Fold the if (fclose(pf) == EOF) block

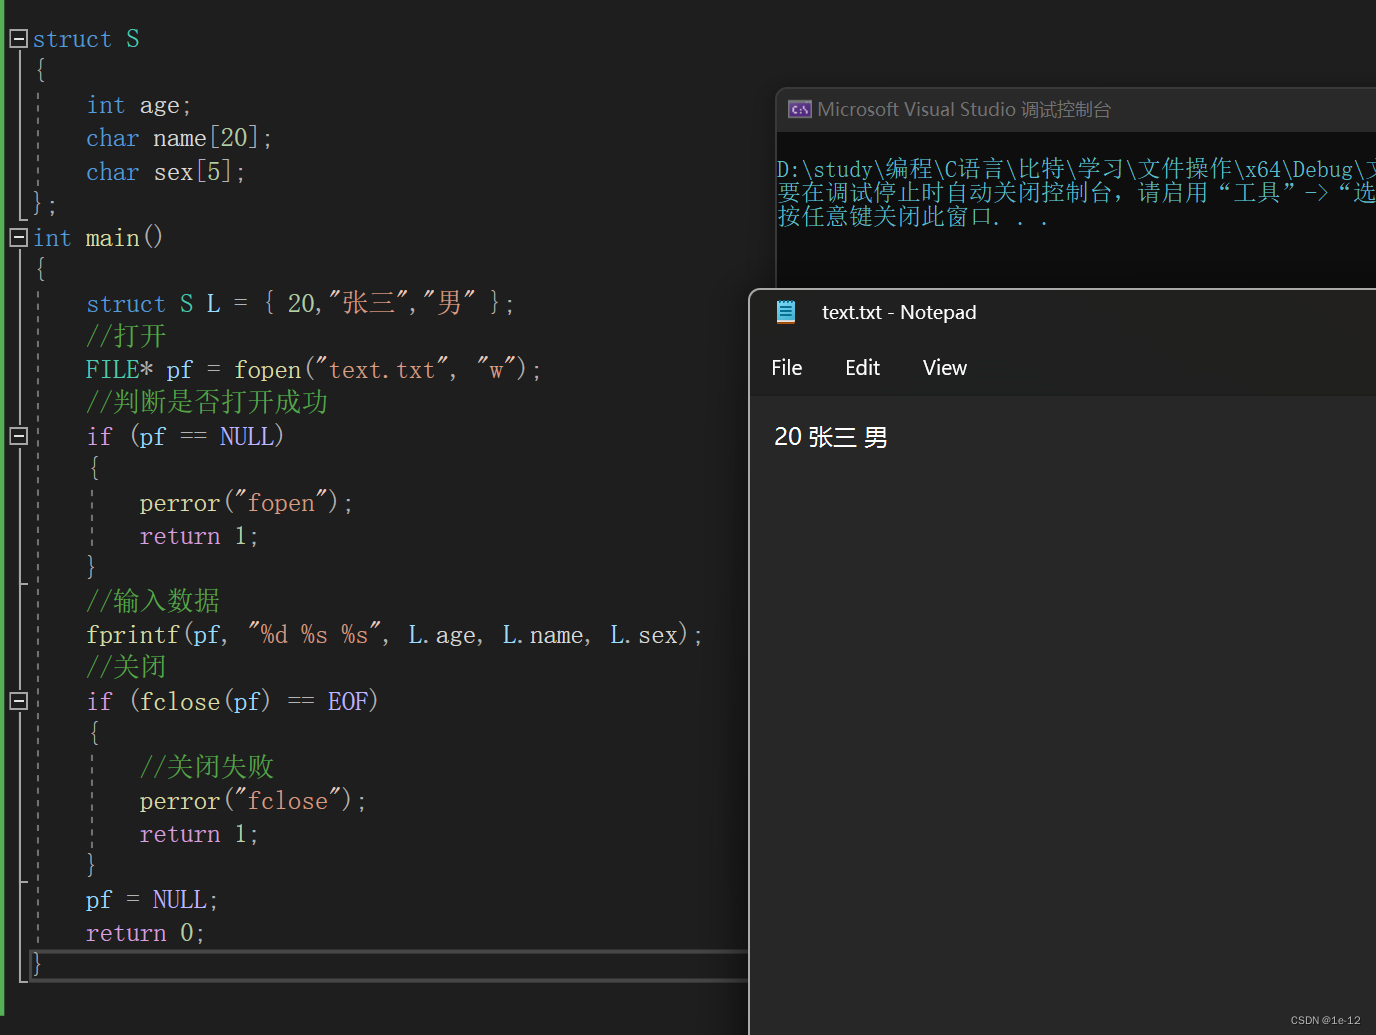[x=18, y=701]
